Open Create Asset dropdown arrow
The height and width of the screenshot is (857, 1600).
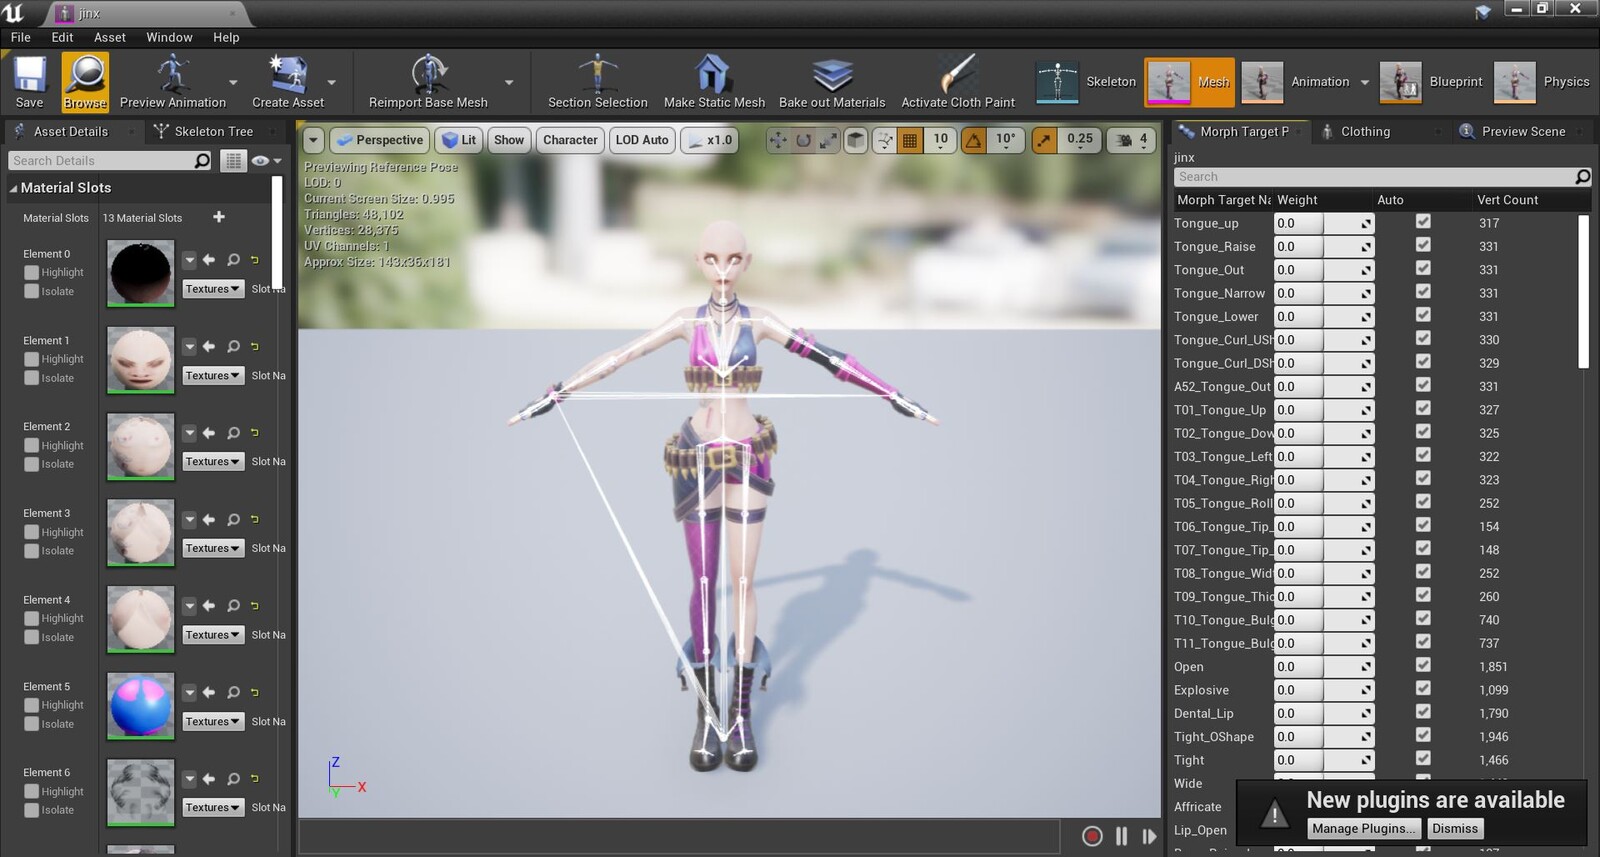pyautogui.click(x=332, y=83)
